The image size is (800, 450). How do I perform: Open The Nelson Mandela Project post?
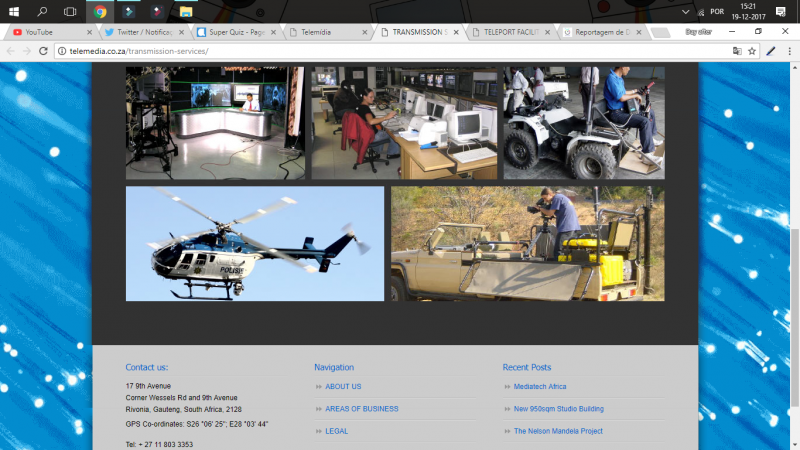click(558, 431)
